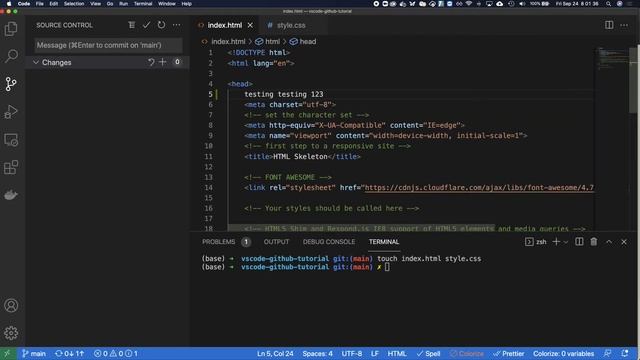Viewport: 640px width, 360px height.
Task: Change indentation via Spaces: 4
Action: (318, 353)
